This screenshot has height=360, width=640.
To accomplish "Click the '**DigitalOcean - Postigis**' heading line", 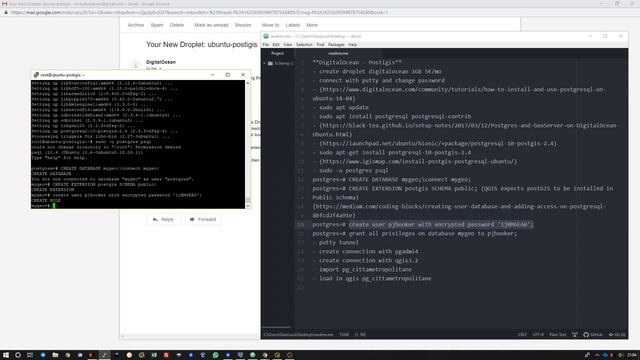I will 357,62.
